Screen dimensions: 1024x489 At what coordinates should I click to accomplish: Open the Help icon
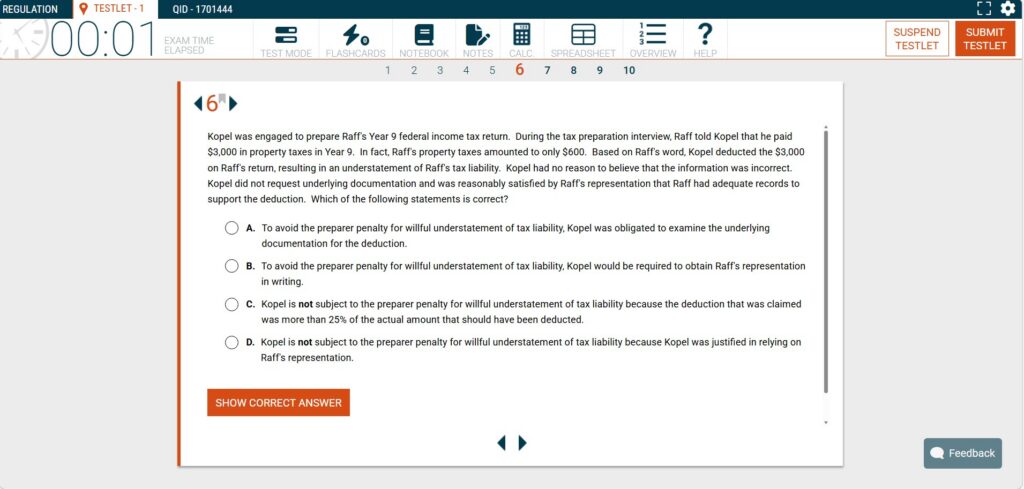(x=705, y=40)
